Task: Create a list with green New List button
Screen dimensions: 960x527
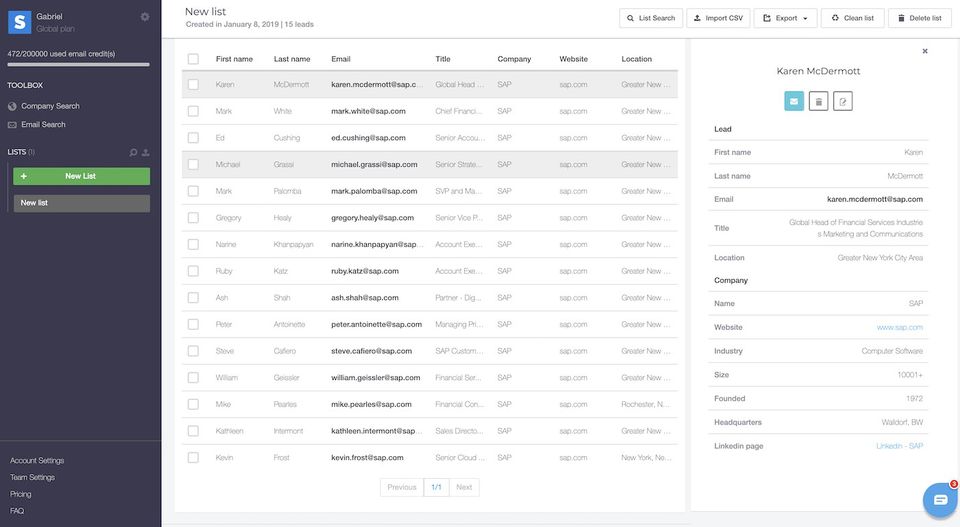Action: (x=81, y=176)
